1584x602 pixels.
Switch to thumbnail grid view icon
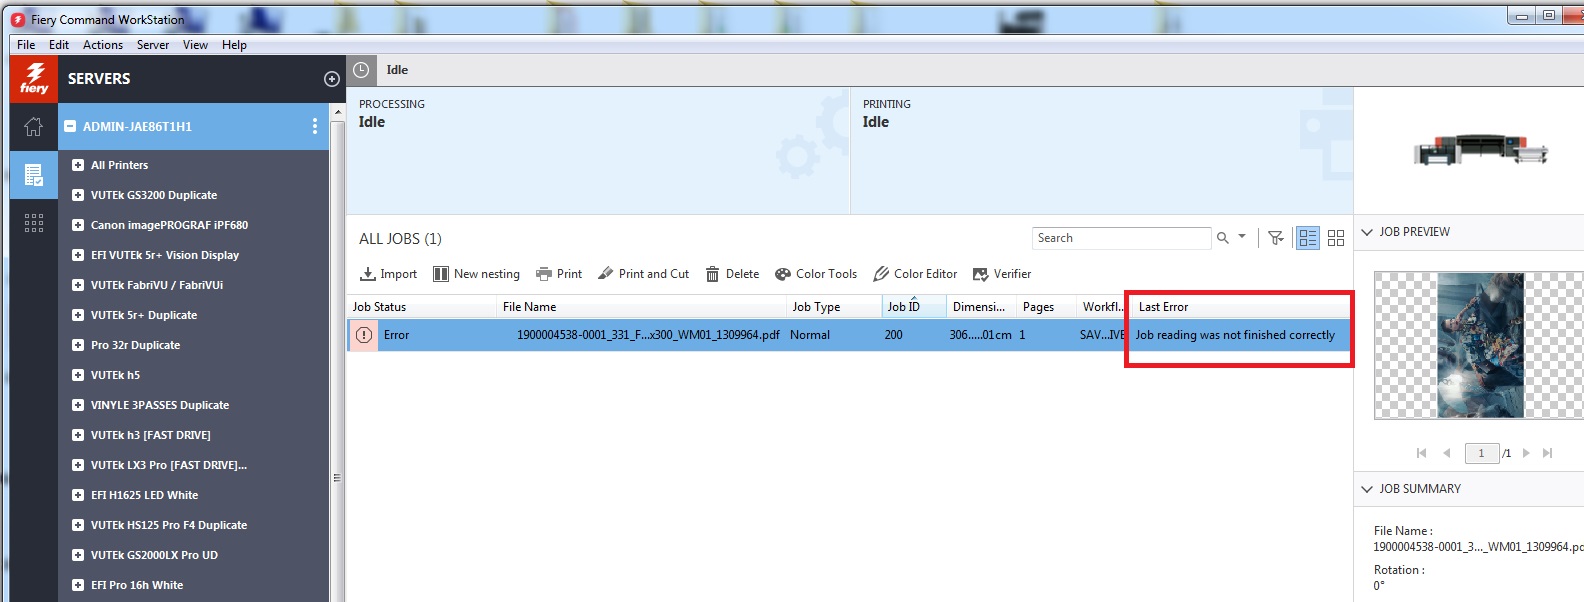point(1336,238)
